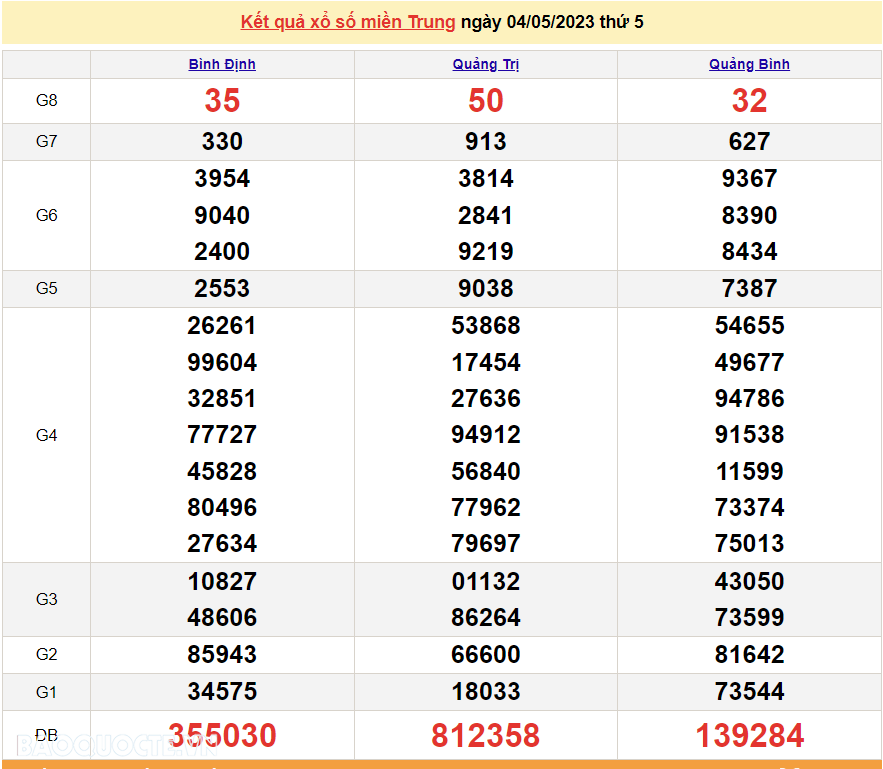Image resolution: width=883 pixels, height=769 pixels.
Task: Select the G4 row label
Action: pos(46,434)
